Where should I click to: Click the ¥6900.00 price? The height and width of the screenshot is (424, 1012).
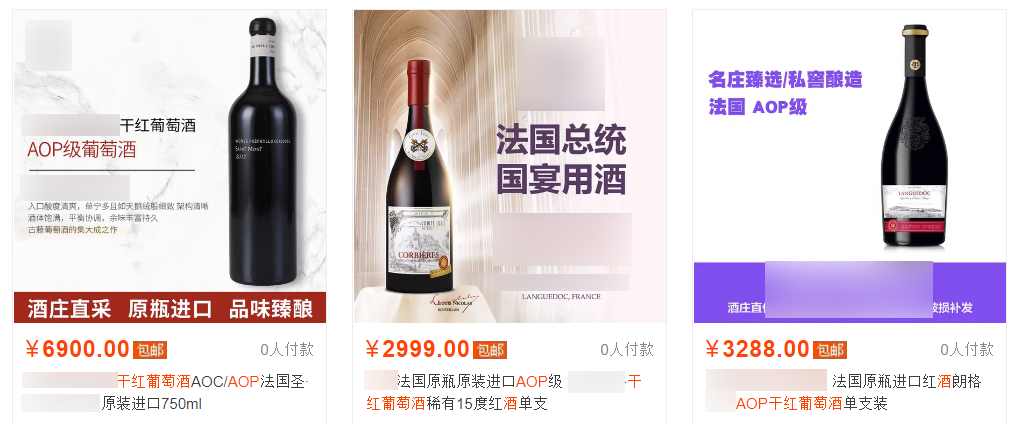pos(77,349)
